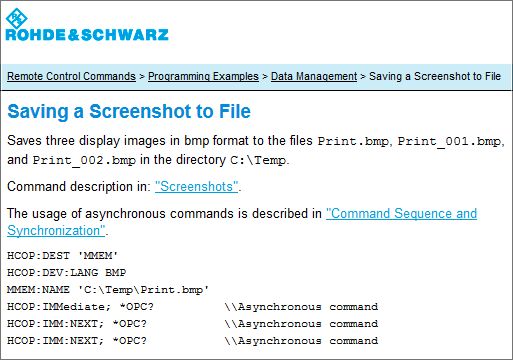Click the separator arrow after Remote Control Commands
Image resolution: width=513 pixels, height=360 pixels.
click(x=142, y=77)
